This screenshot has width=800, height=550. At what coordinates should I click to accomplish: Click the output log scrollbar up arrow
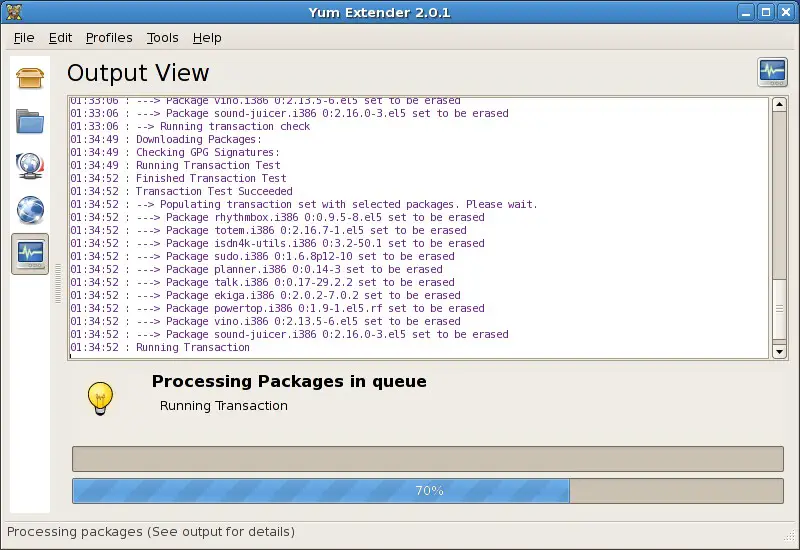tap(779, 105)
